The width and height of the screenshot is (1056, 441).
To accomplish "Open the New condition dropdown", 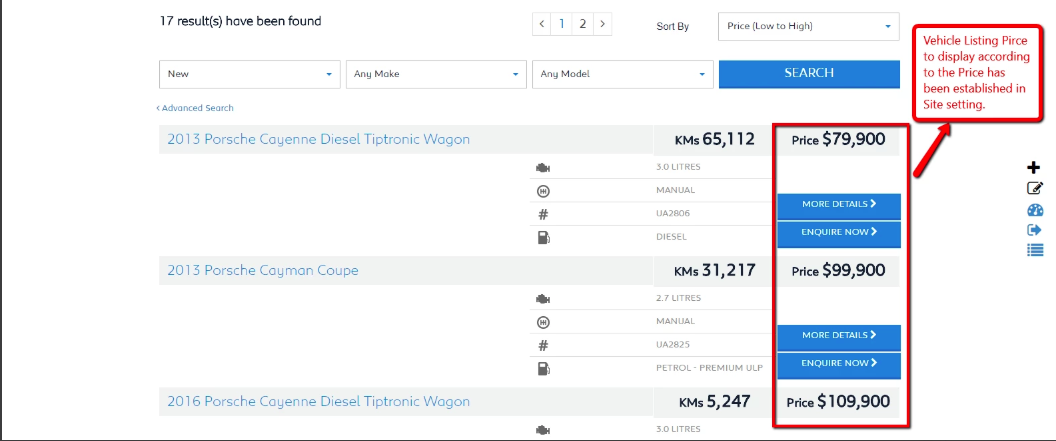I will (x=249, y=74).
